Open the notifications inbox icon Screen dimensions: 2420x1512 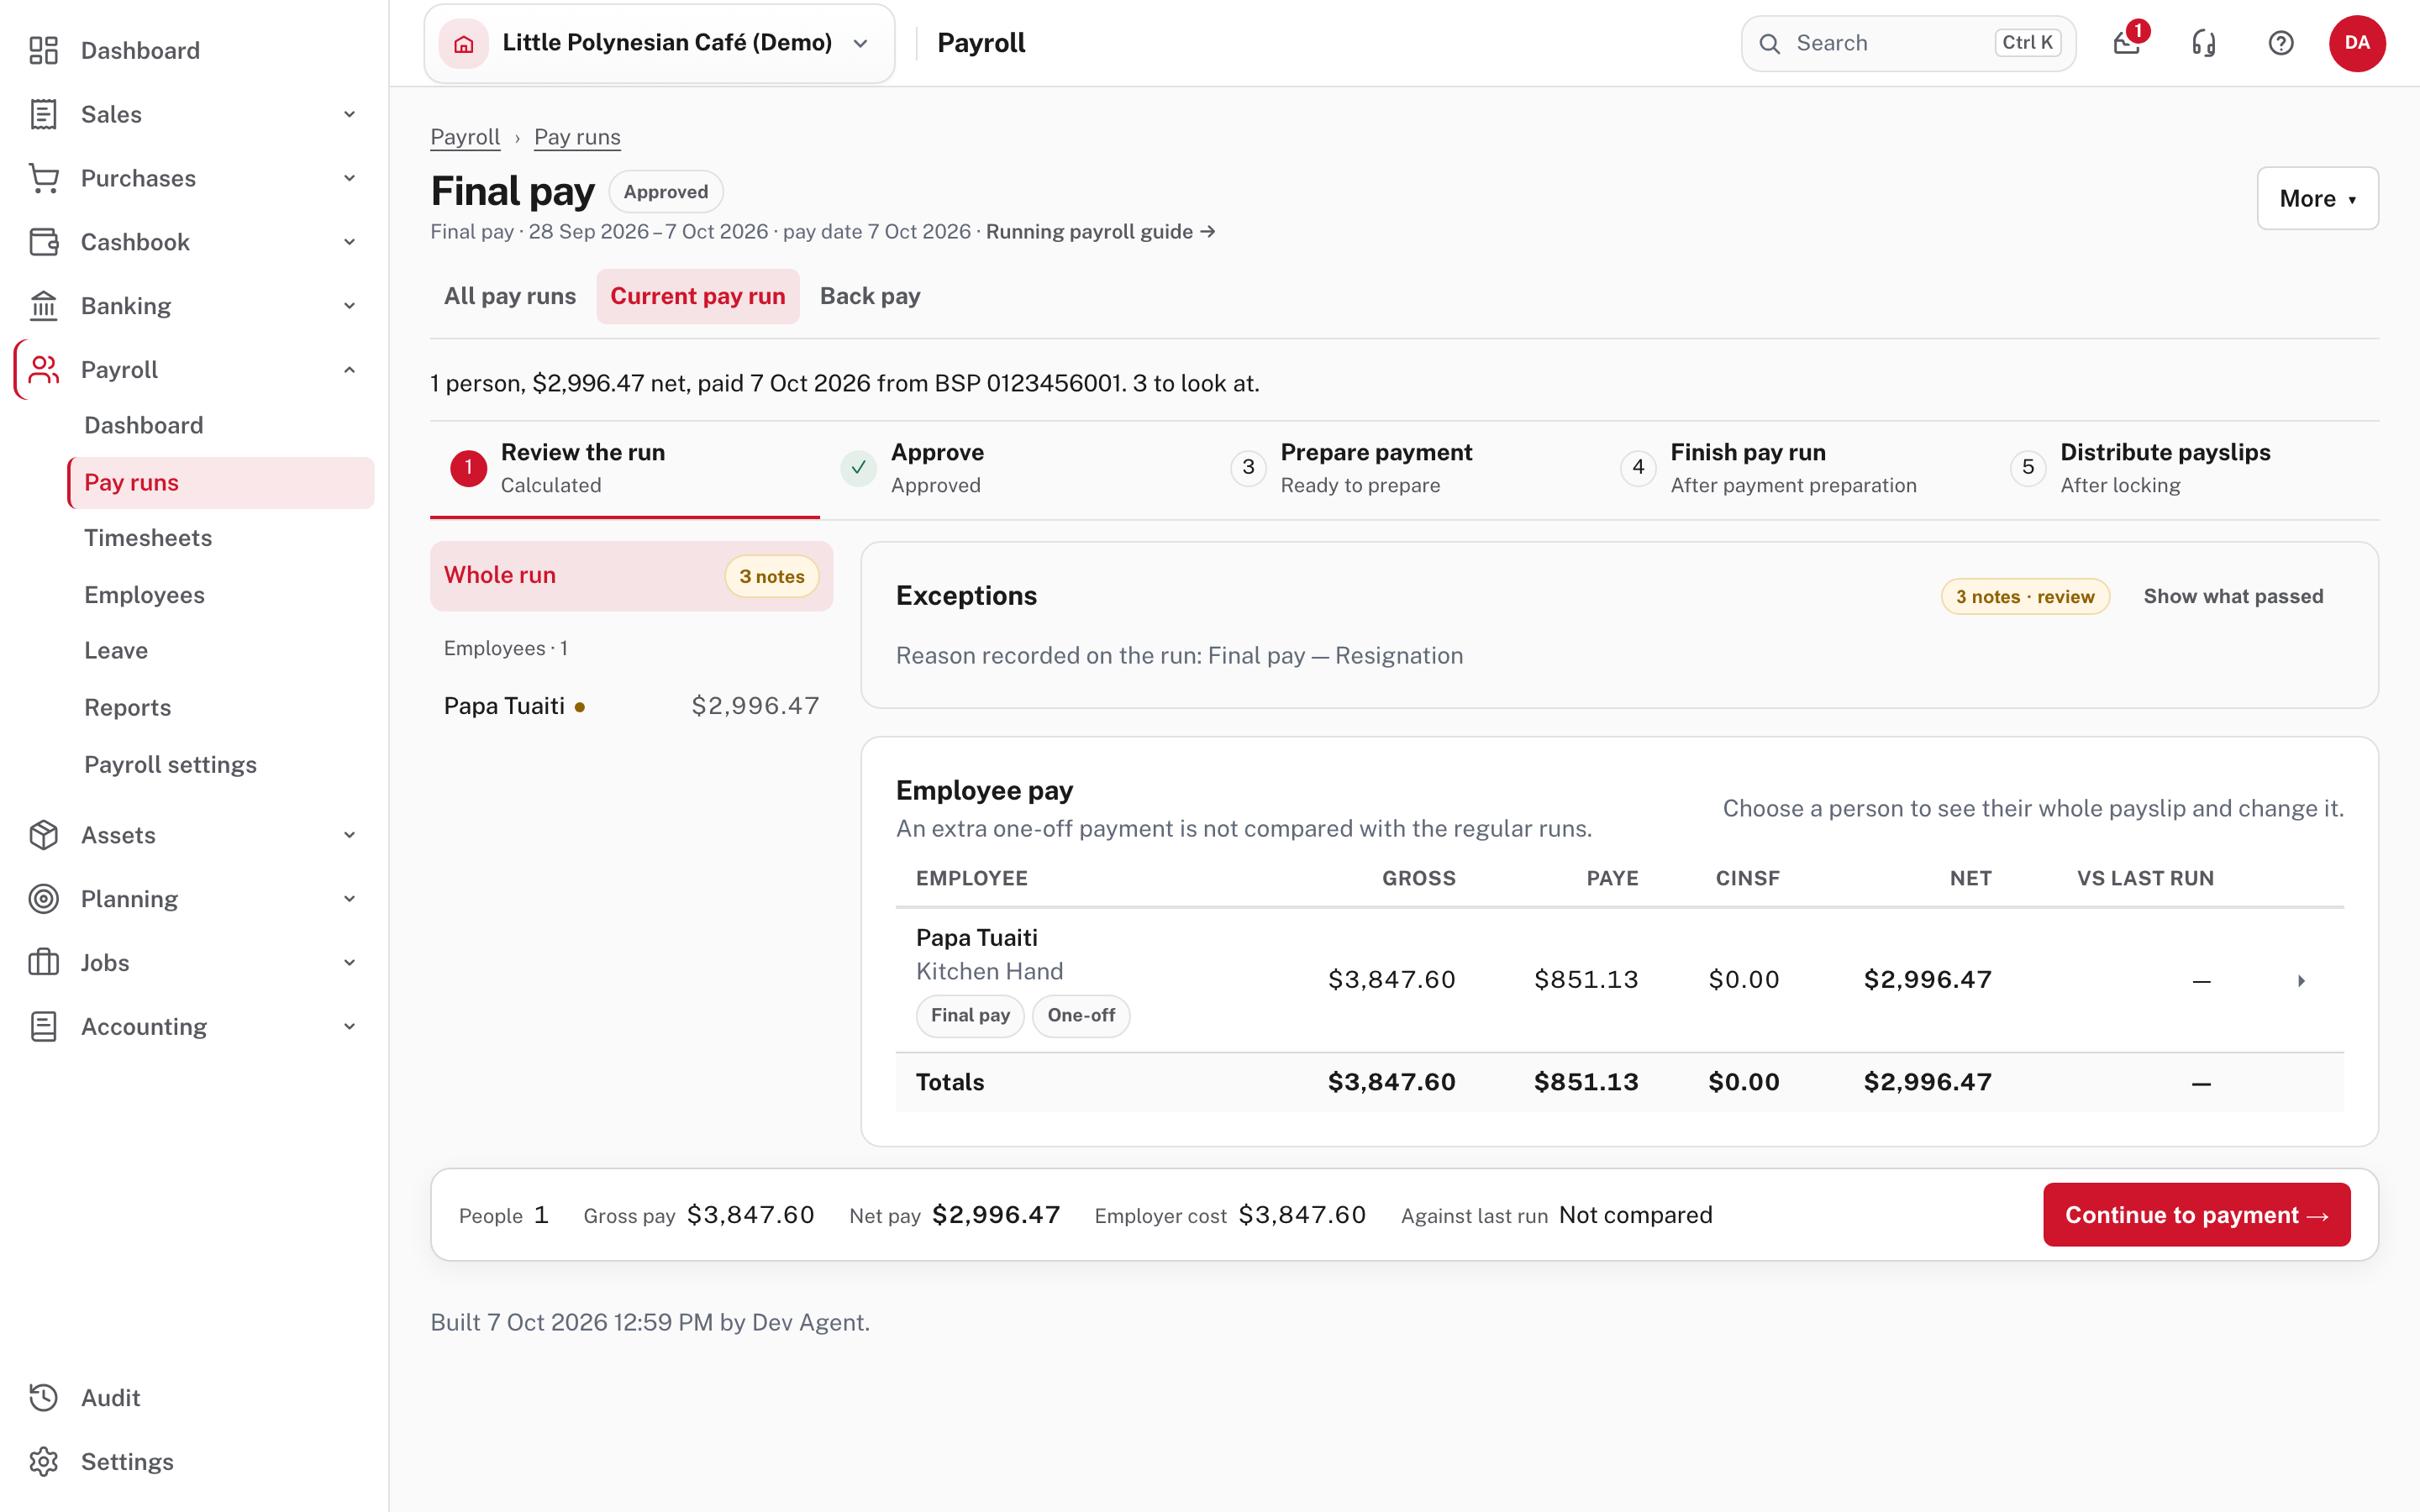tap(2127, 43)
